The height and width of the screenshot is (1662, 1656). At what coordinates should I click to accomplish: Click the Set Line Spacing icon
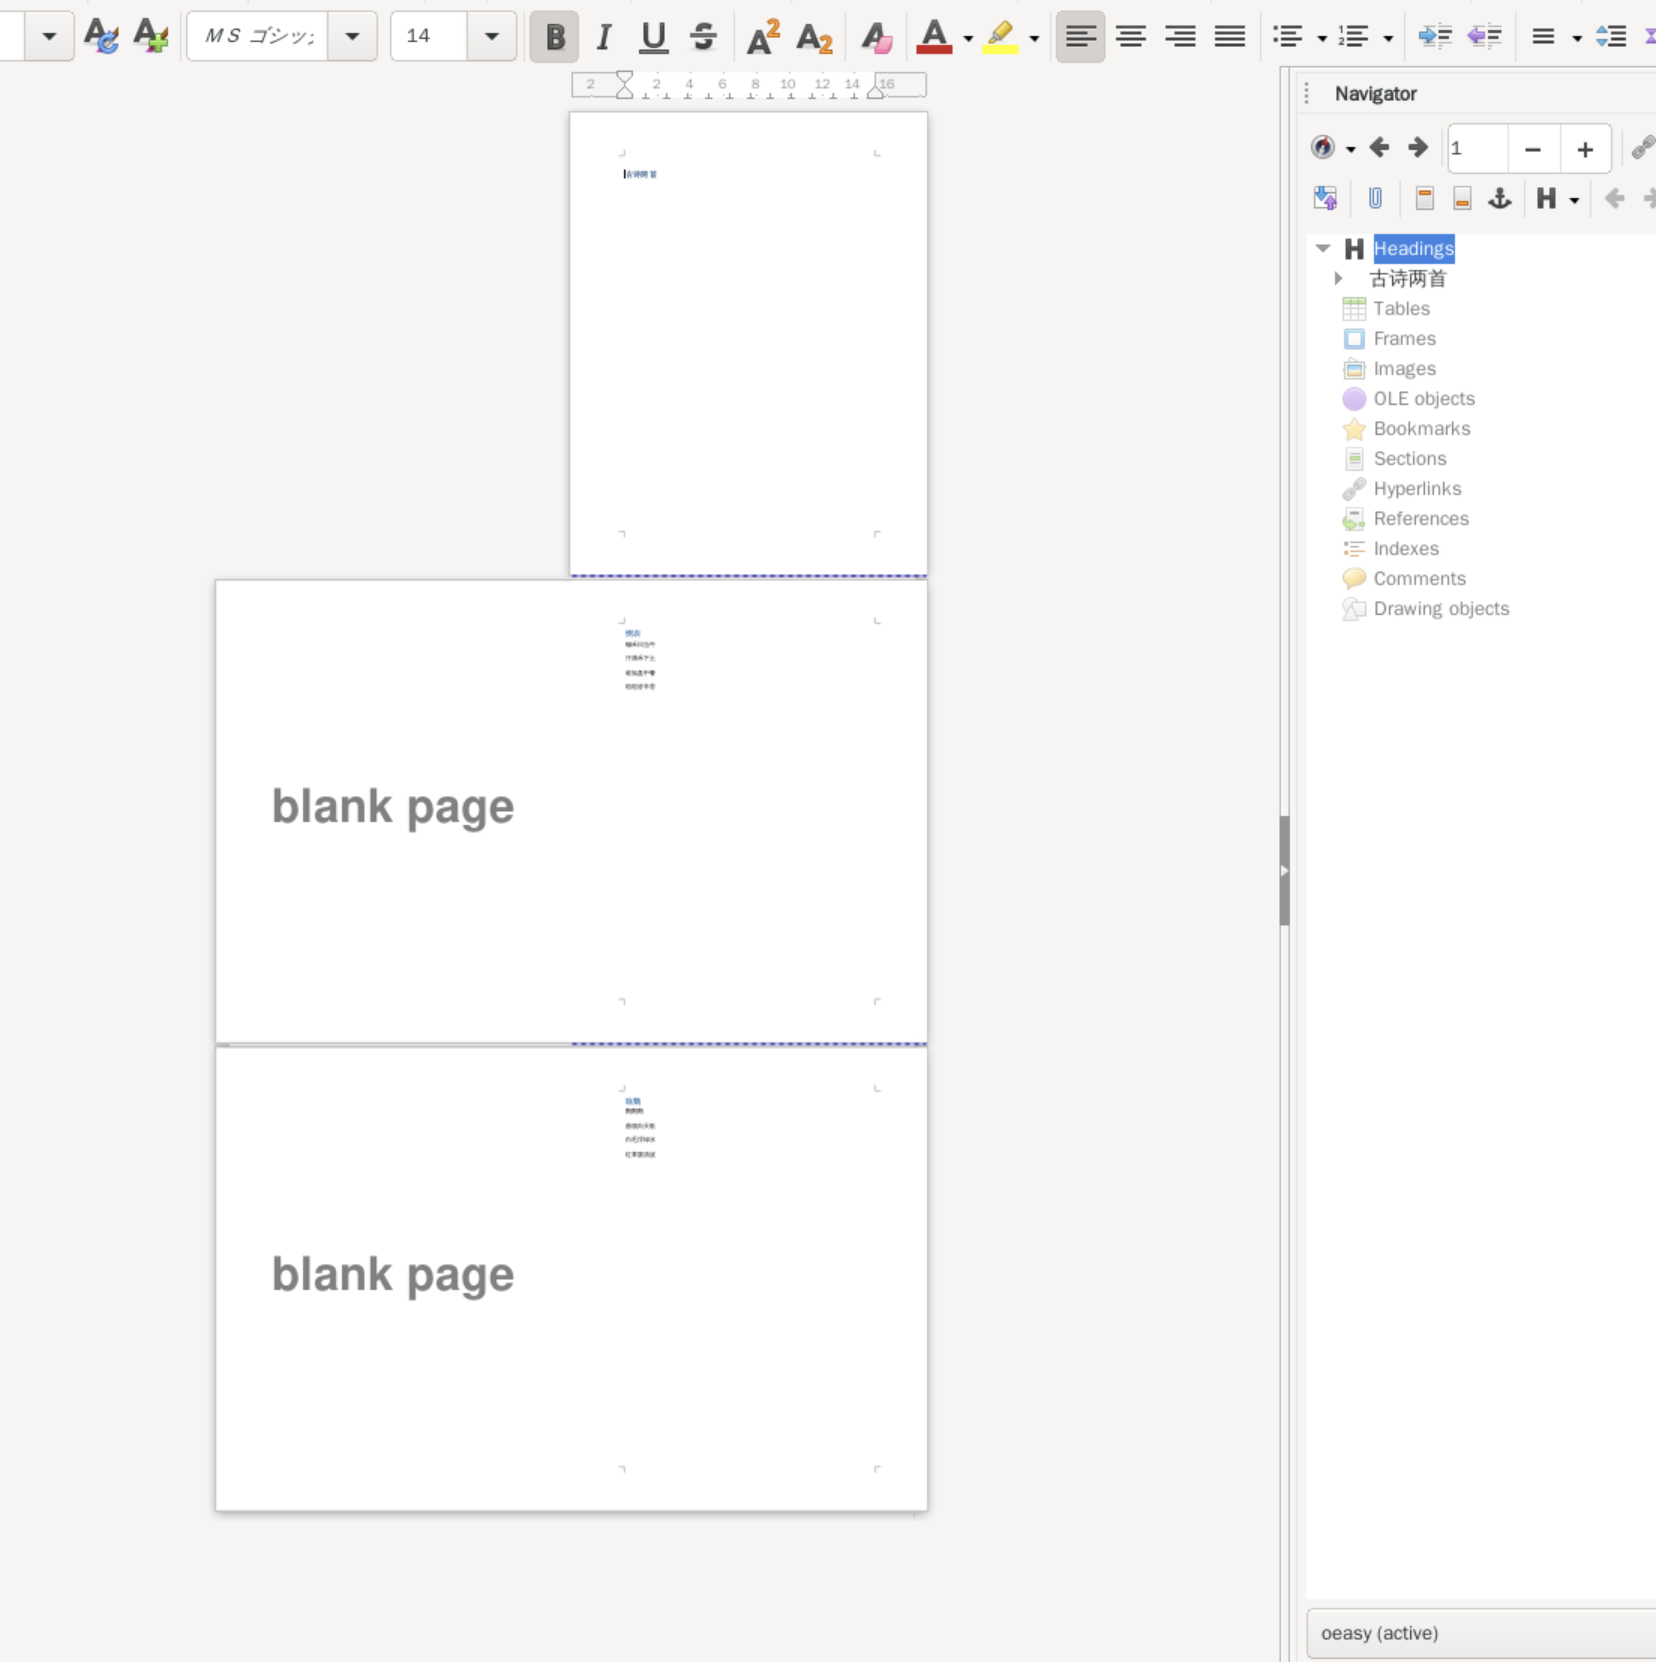[x=1543, y=37]
